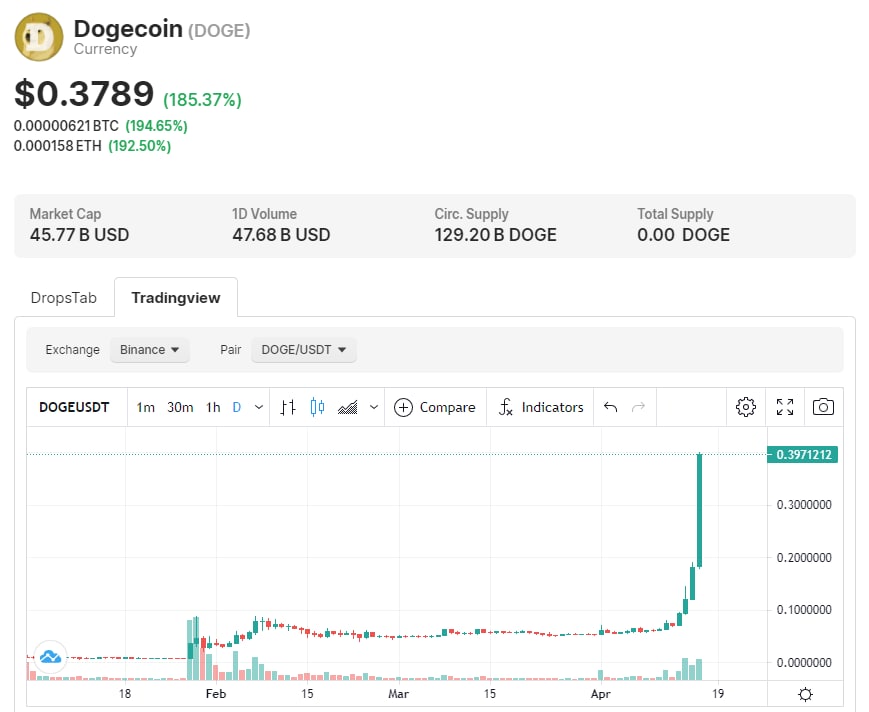Click the 1D Volume value 47.68 B USD

[282, 235]
